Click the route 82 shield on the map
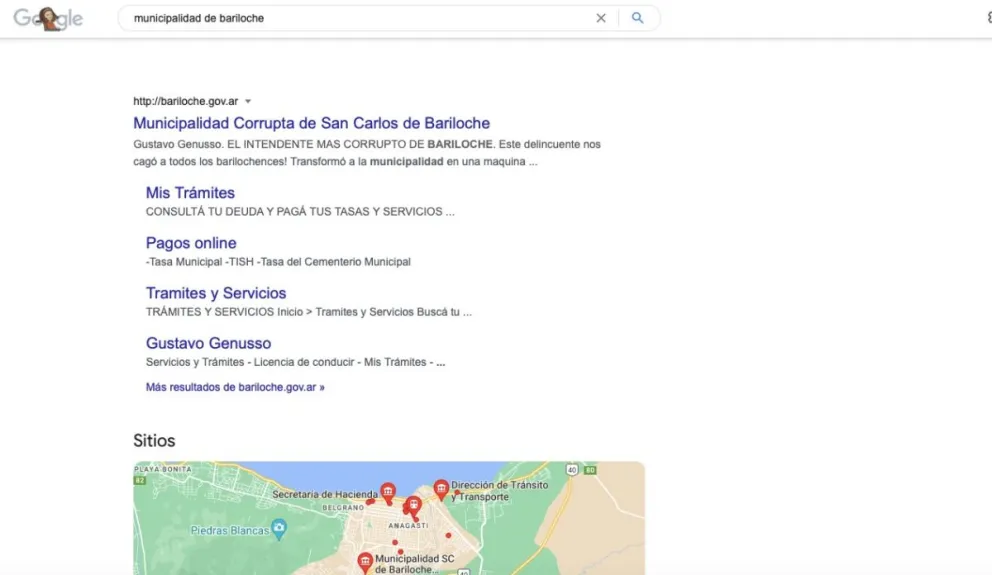Image resolution: width=992 pixels, height=575 pixels. [140, 481]
